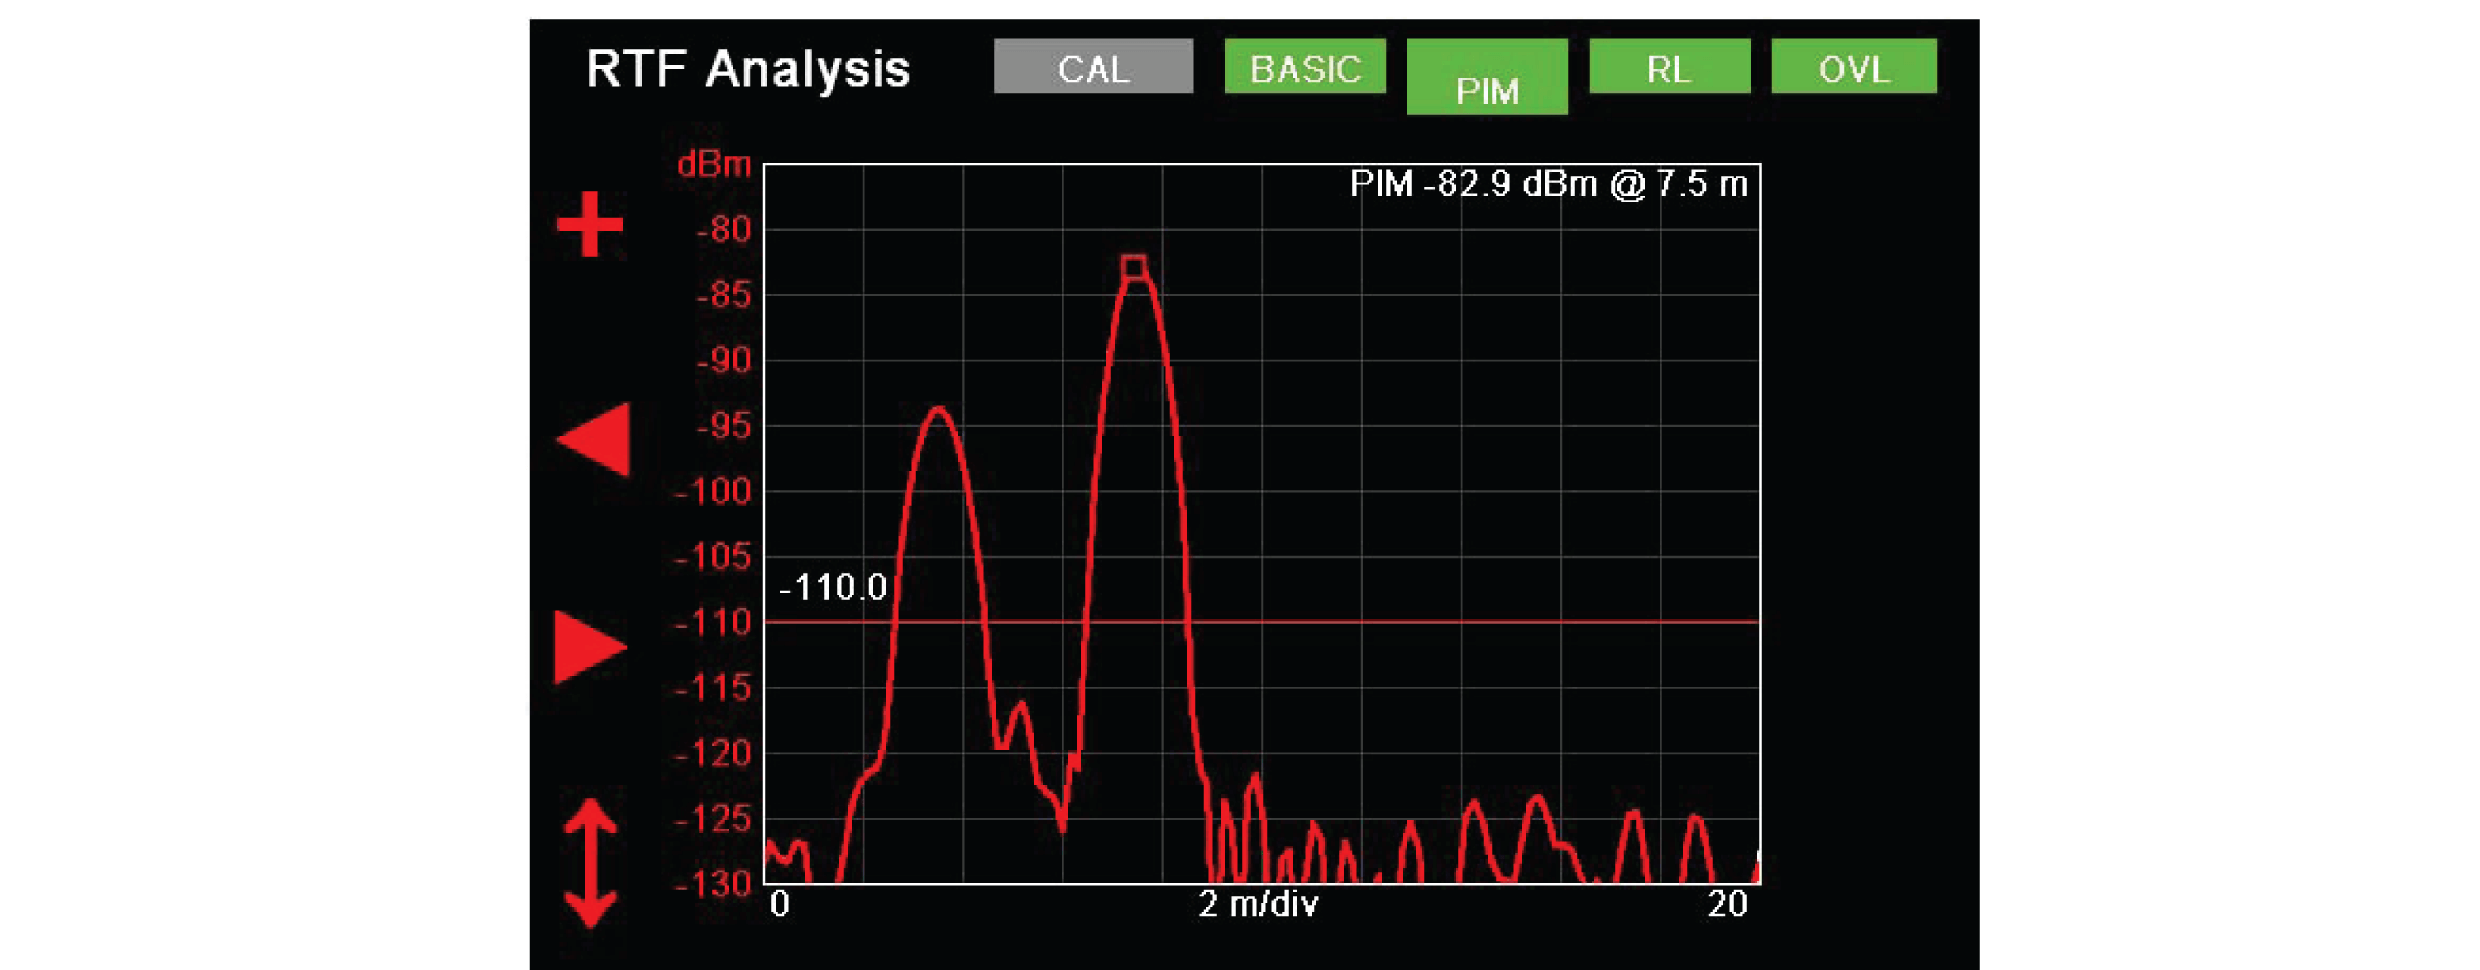Click the 2 m/div scale label
2480x970 pixels.
[x=1258, y=904]
